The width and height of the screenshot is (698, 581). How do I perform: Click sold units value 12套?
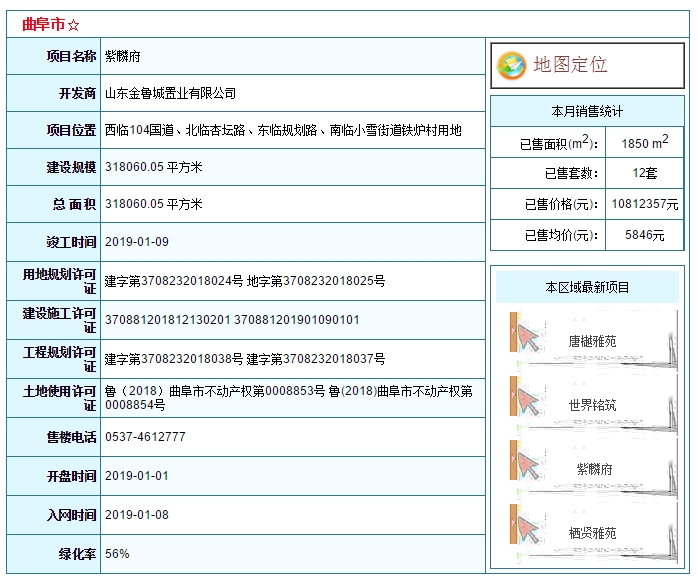(x=645, y=173)
